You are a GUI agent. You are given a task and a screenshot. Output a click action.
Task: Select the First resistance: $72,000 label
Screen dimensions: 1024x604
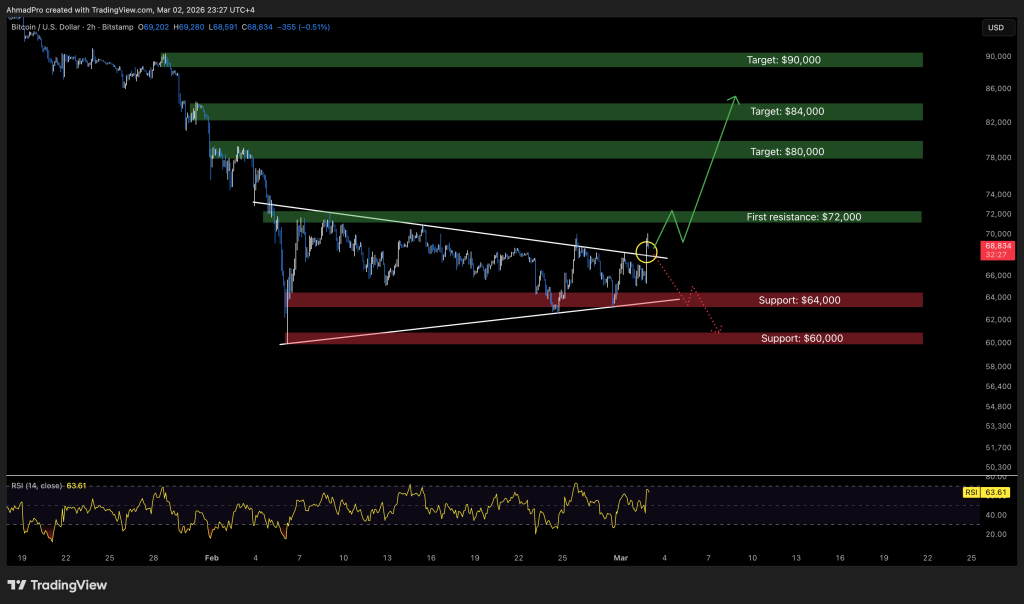(x=803, y=217)
